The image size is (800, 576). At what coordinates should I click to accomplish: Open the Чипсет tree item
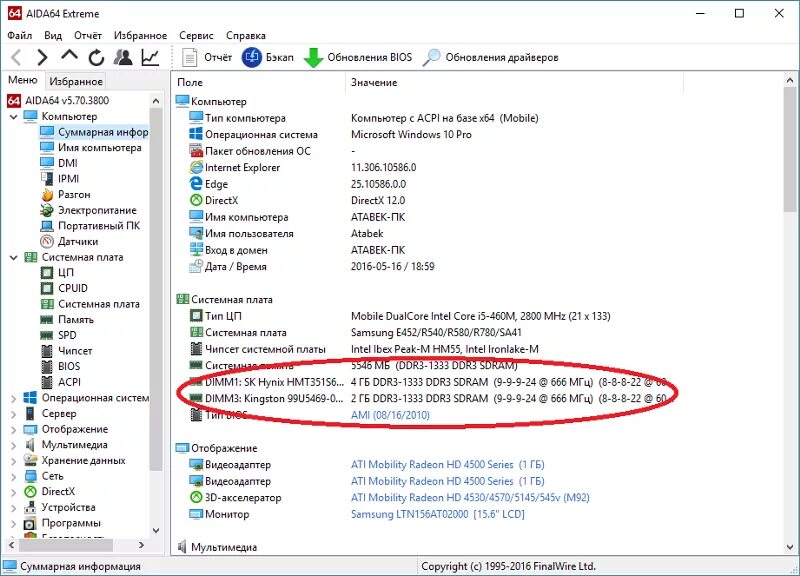[x=66, y=351]
